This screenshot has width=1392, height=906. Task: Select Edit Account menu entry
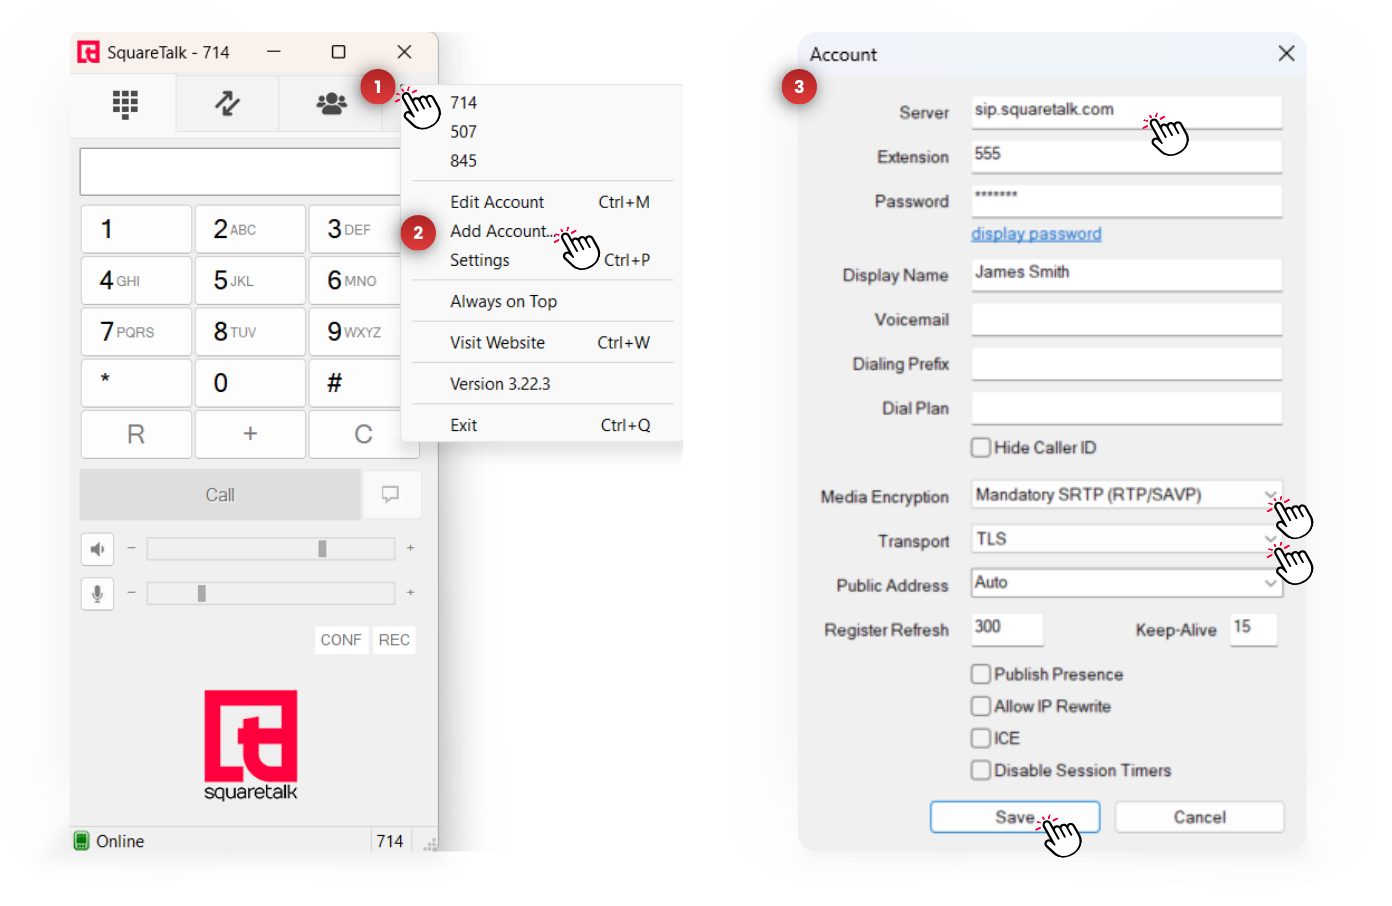(497, 202)
